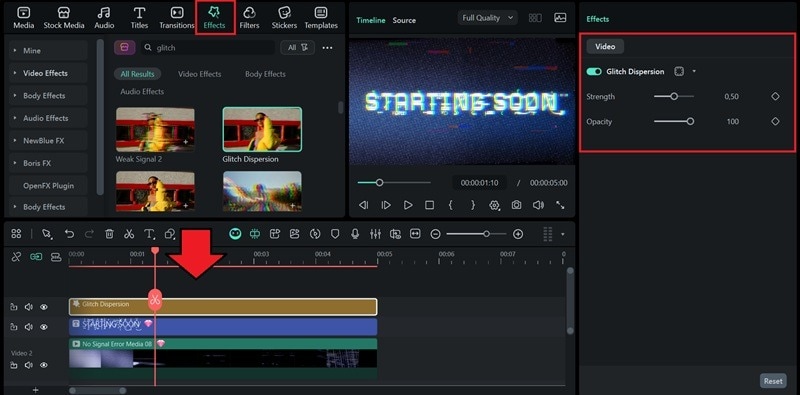Image resolution: width=800 pixels, height=395 pixels.
Task: Take a snapshot with camera icon
Action: click(516, 205)
